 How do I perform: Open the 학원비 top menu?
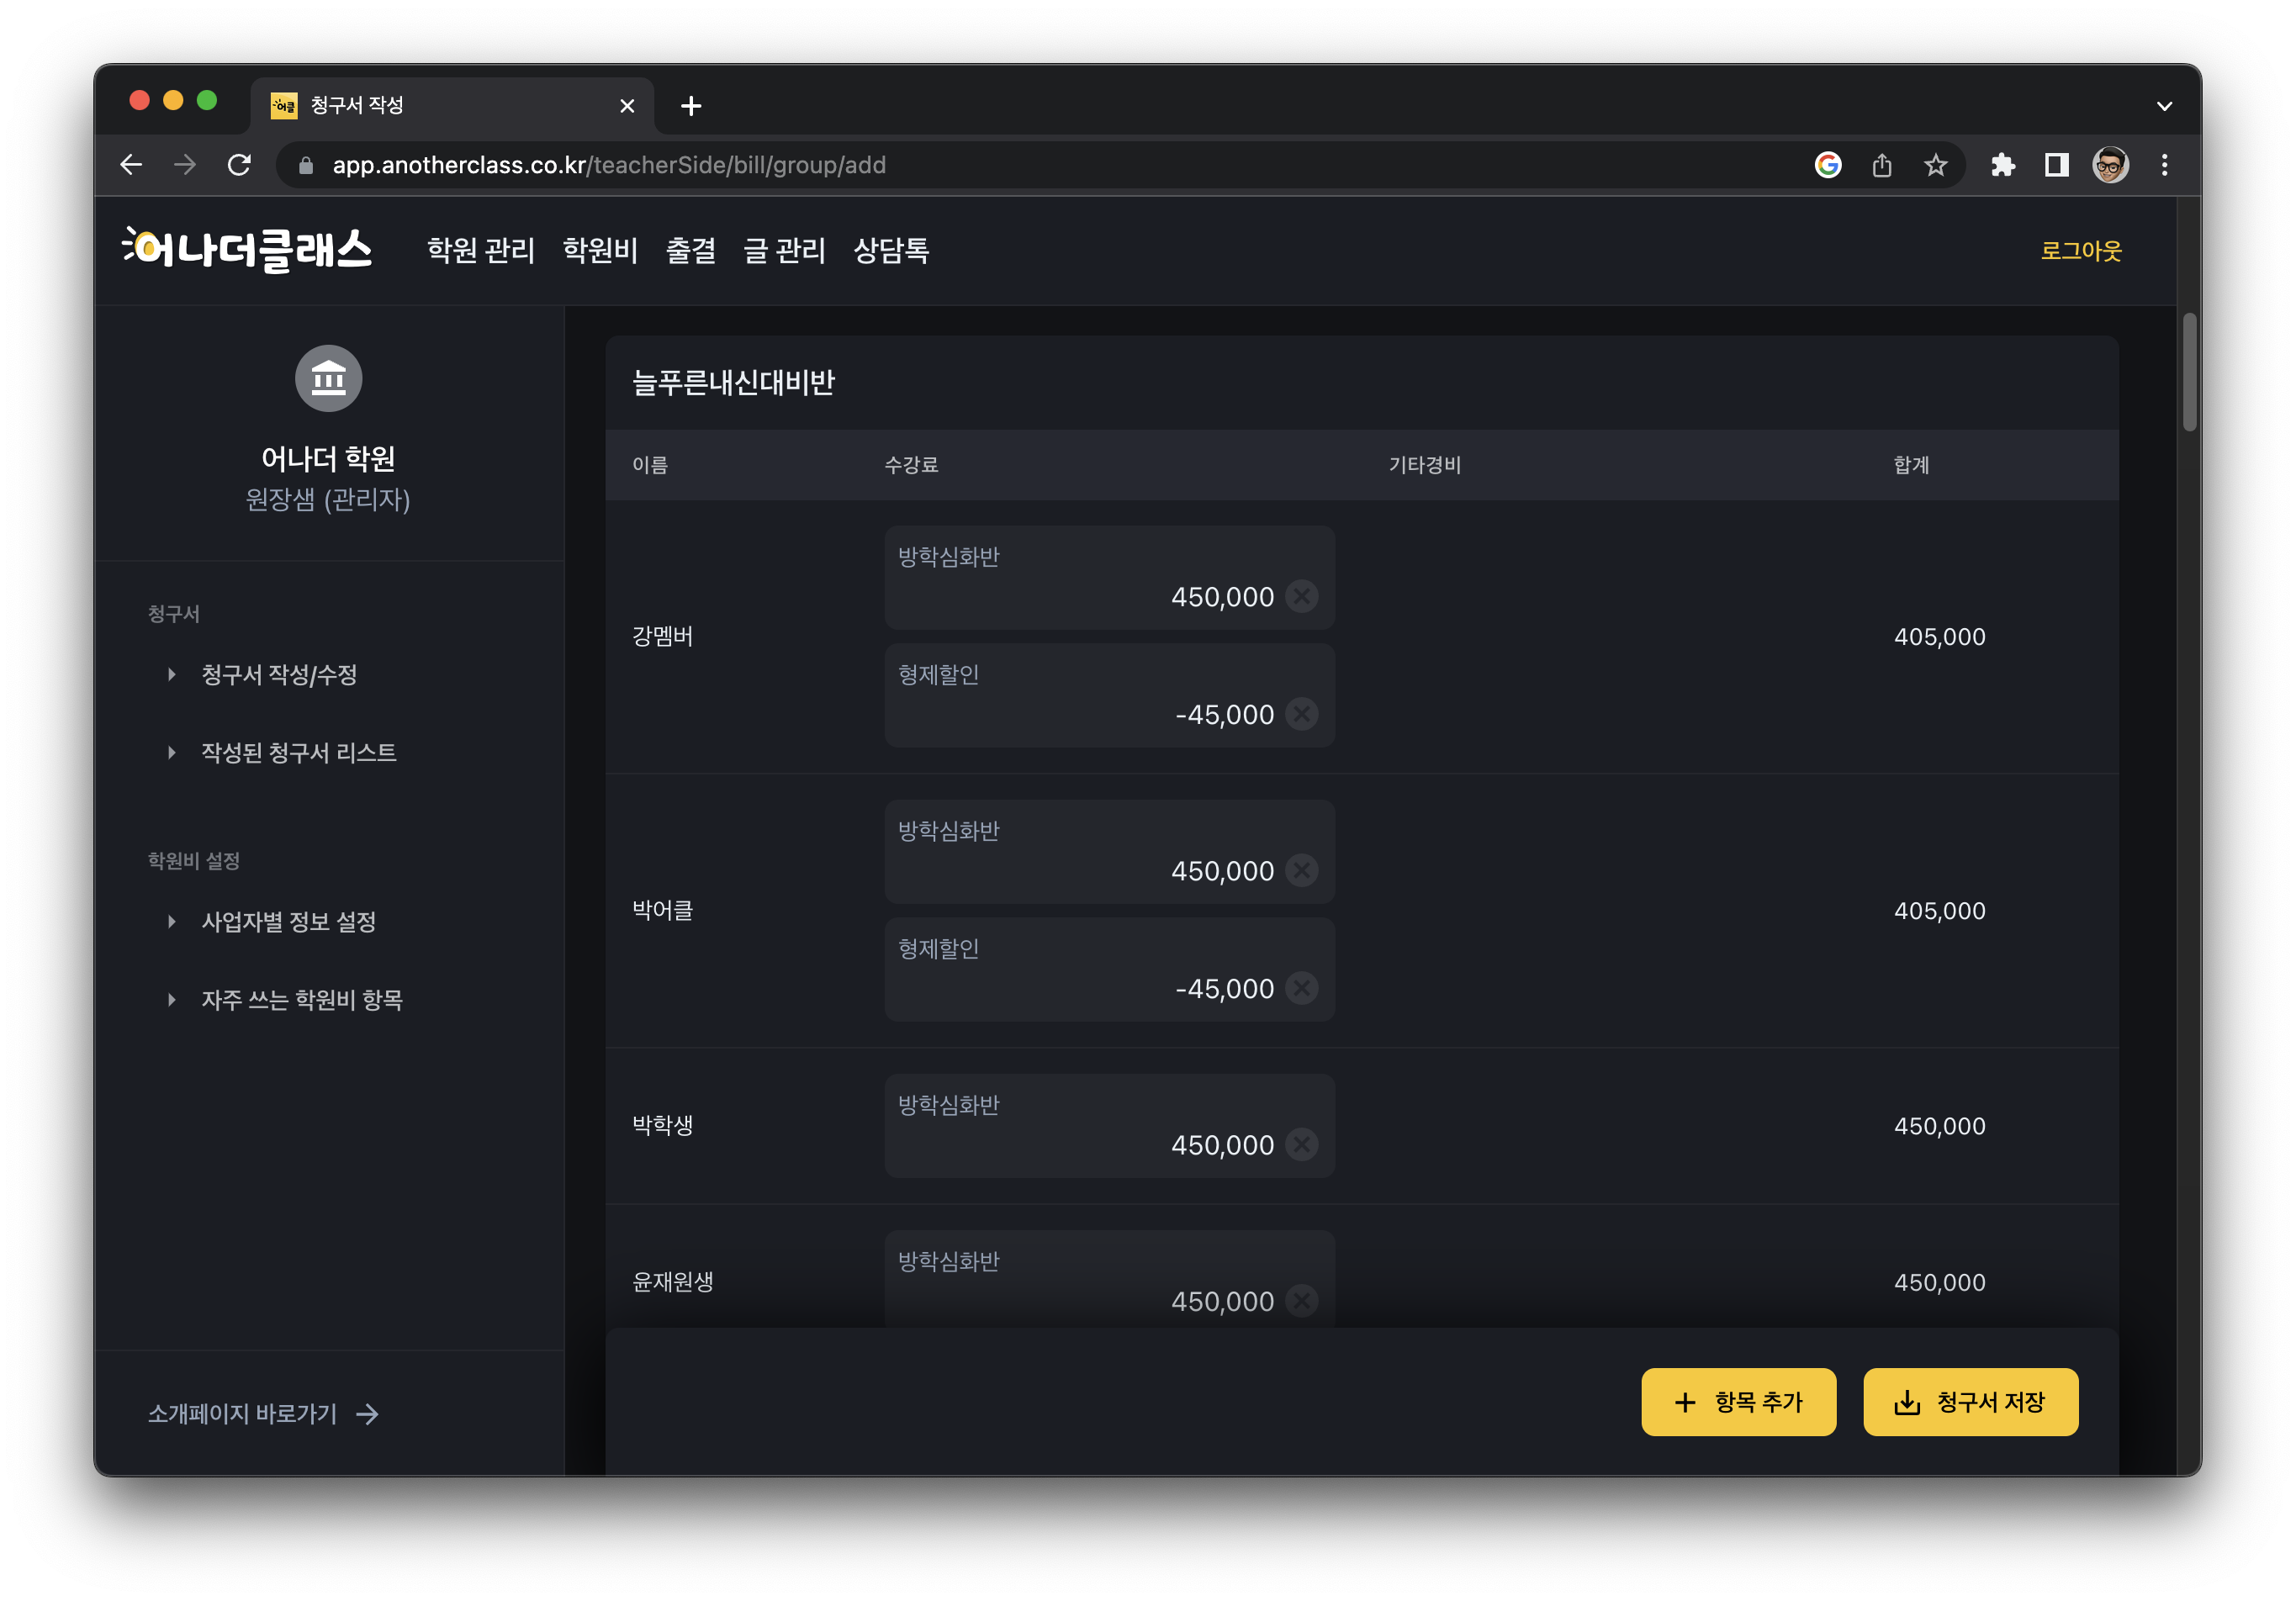coord(600,250)
